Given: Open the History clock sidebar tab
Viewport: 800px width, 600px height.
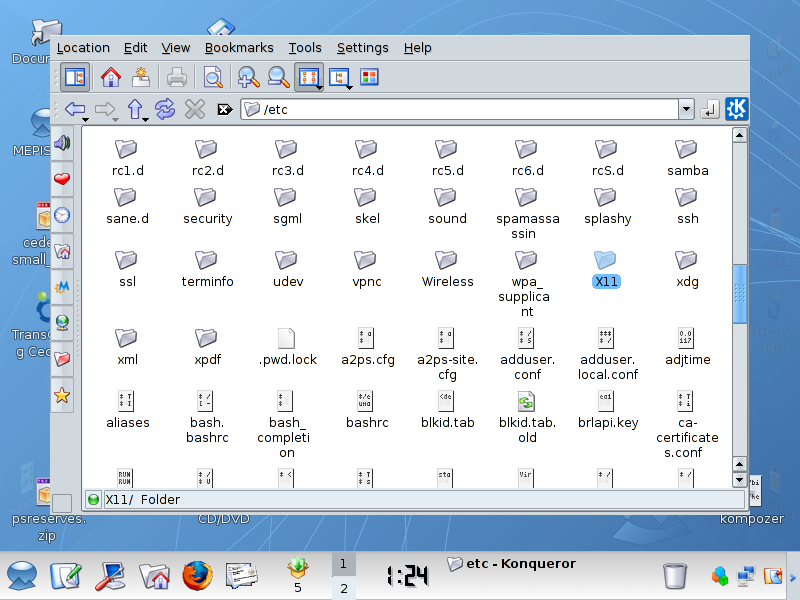Looking at the screenshot, I should 62,215.
